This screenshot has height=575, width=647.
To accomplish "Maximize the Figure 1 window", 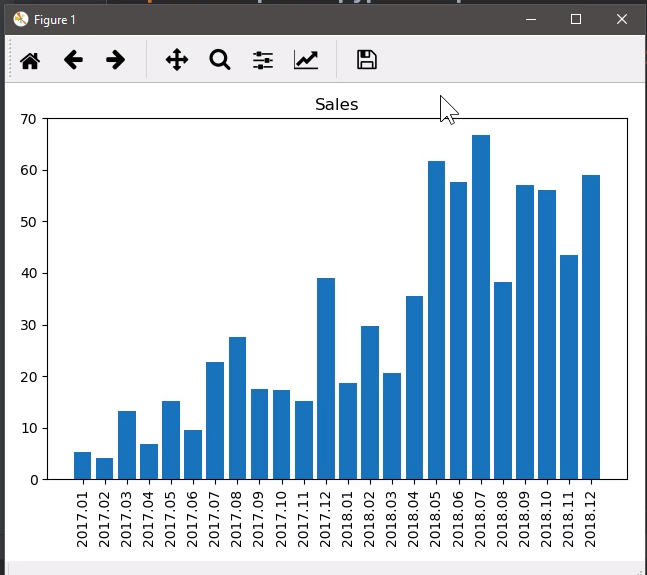I will (576, 19).
